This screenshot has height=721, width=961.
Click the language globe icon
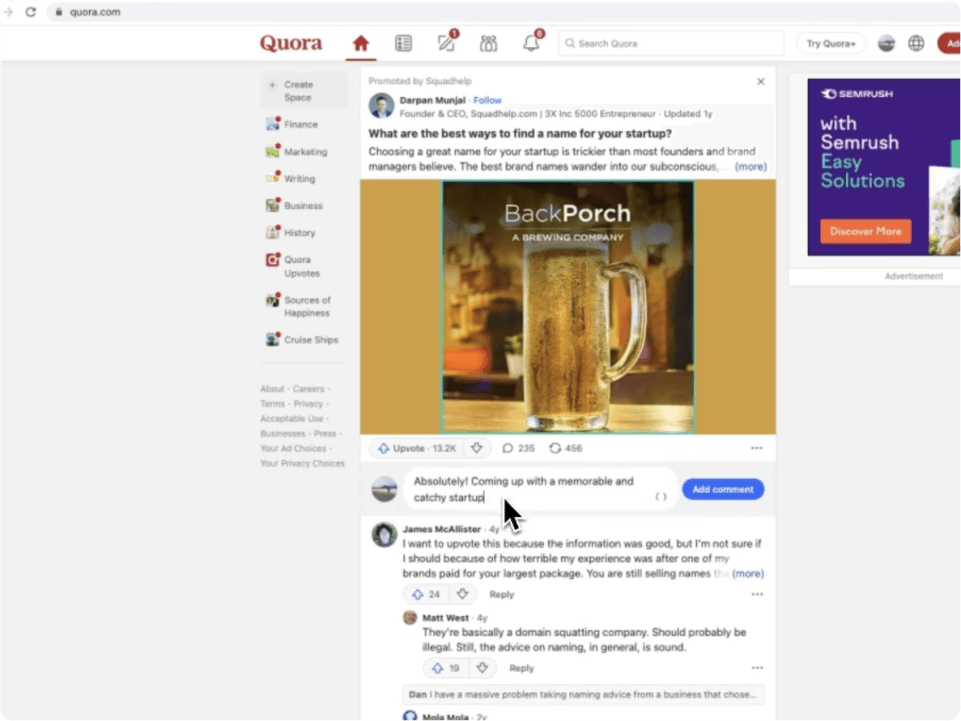(x=916, y=43)
